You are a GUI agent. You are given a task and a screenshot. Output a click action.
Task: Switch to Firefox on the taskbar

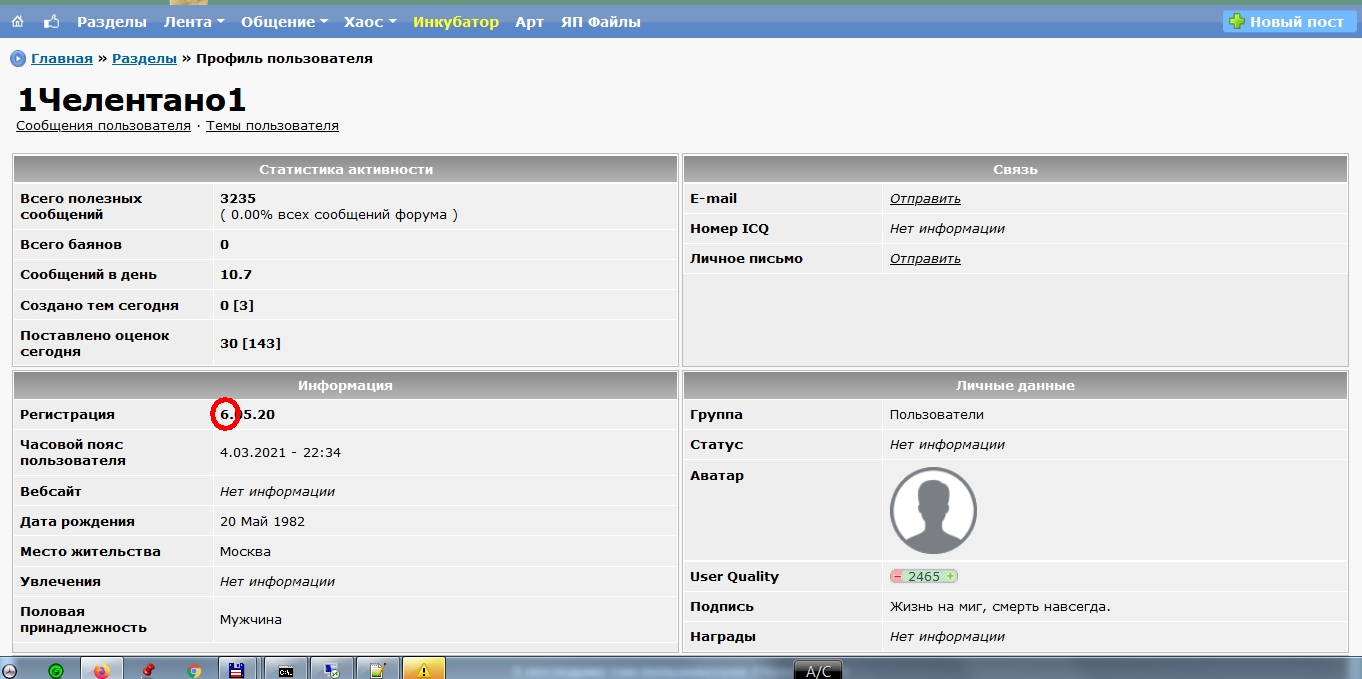pyautogui.click(x=101, y=670)
